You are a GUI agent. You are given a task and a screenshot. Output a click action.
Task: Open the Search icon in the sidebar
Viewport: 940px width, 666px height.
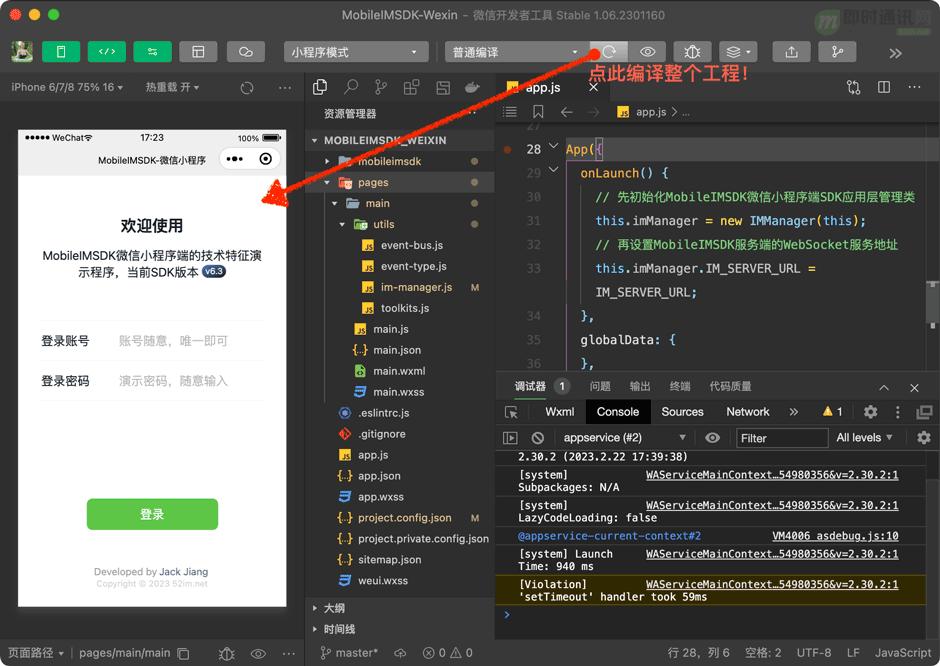point(350,87)
